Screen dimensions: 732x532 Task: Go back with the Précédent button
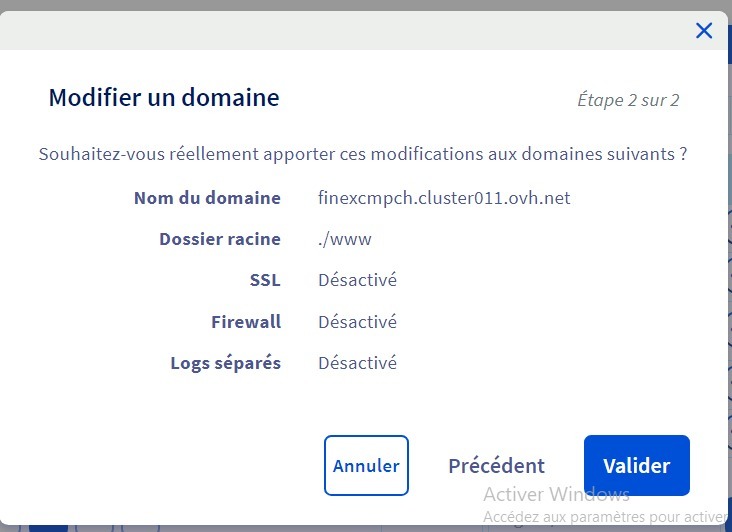point(496,466)
